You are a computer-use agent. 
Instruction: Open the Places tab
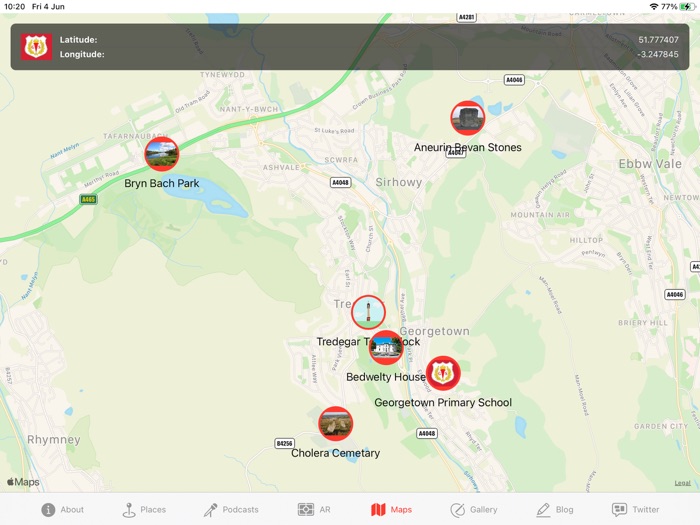click(x=144, y=509)
